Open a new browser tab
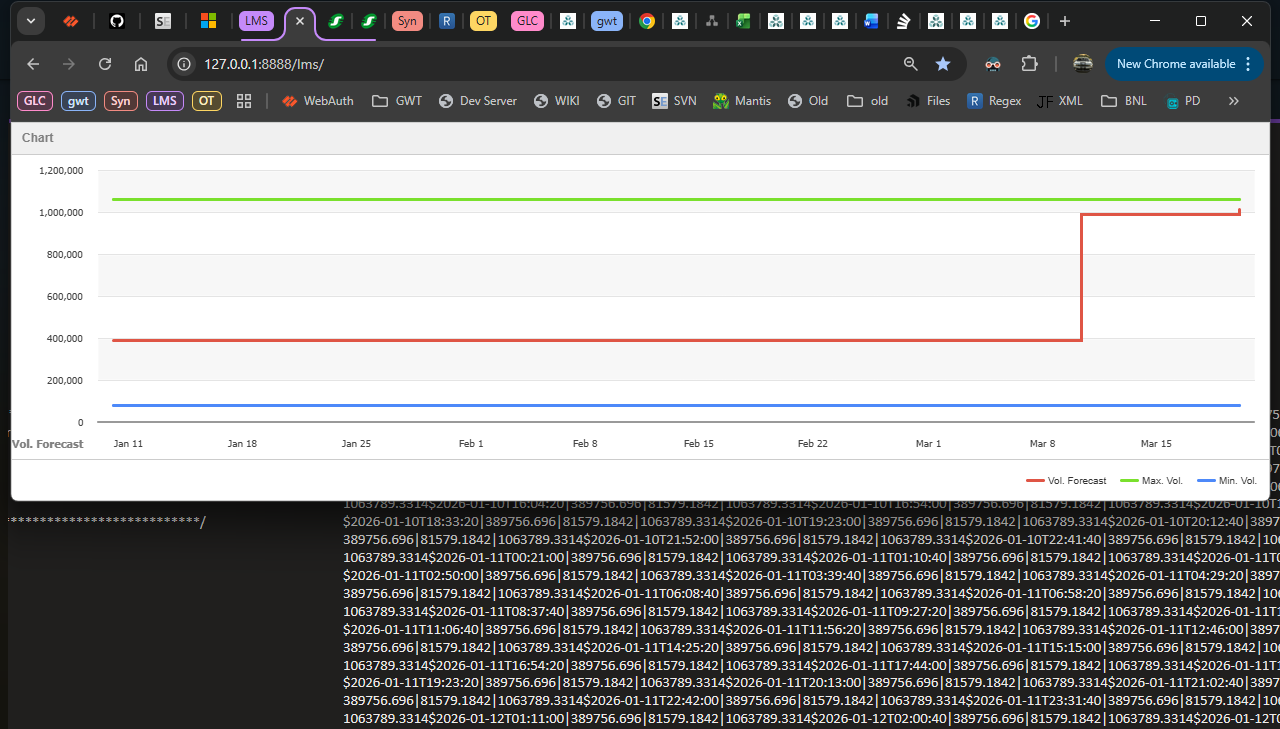This screenshot has width=1280, height=729. [x=1065, y=21]
